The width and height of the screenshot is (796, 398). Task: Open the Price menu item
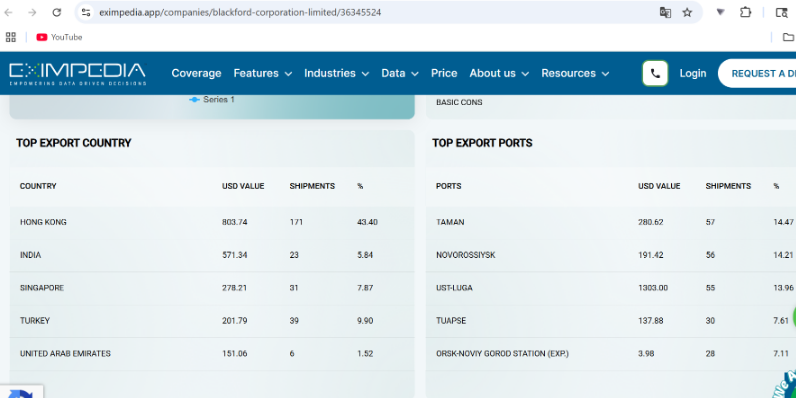click(x=444, y=73)
